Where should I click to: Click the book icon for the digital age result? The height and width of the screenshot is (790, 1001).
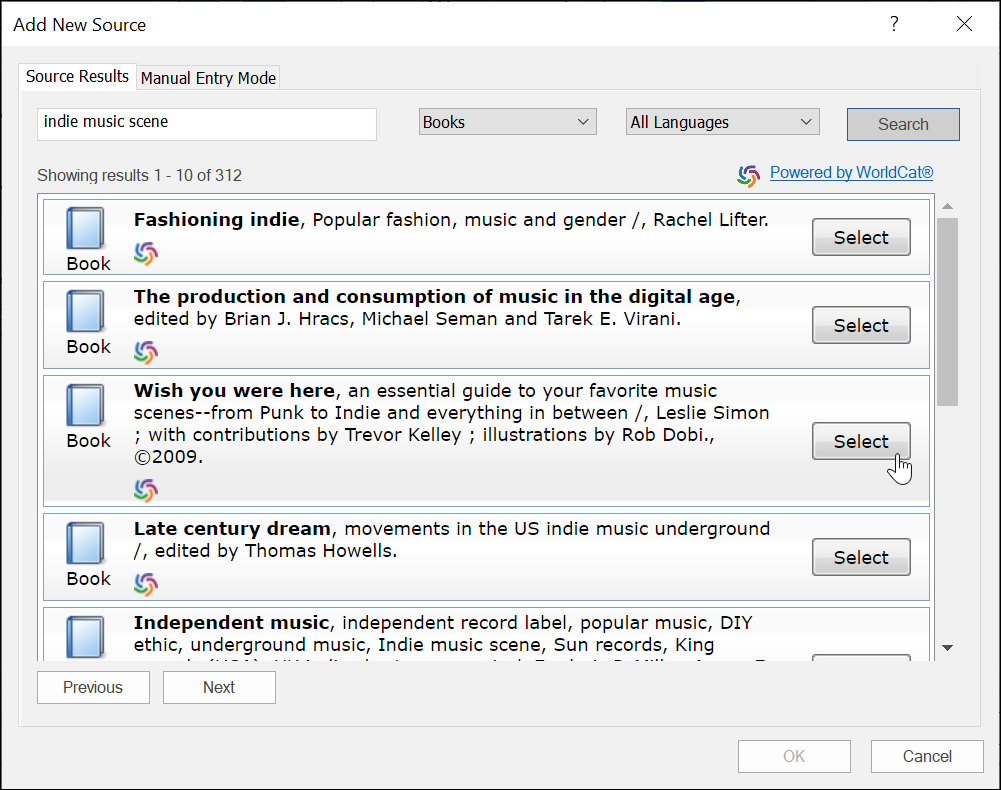tap(85, 312)
